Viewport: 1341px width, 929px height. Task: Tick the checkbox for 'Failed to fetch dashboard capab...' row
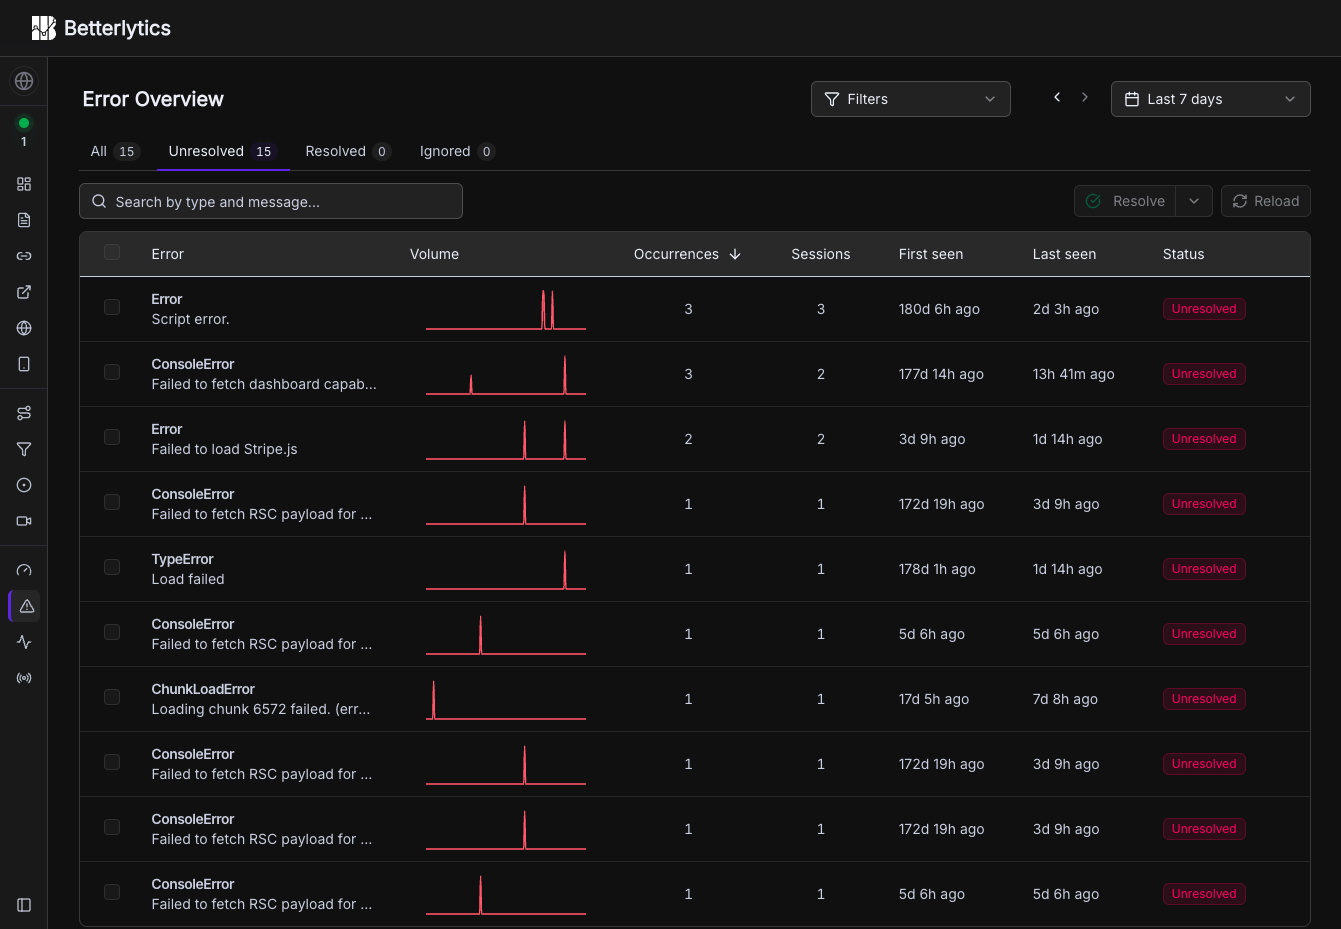point(112,372)
